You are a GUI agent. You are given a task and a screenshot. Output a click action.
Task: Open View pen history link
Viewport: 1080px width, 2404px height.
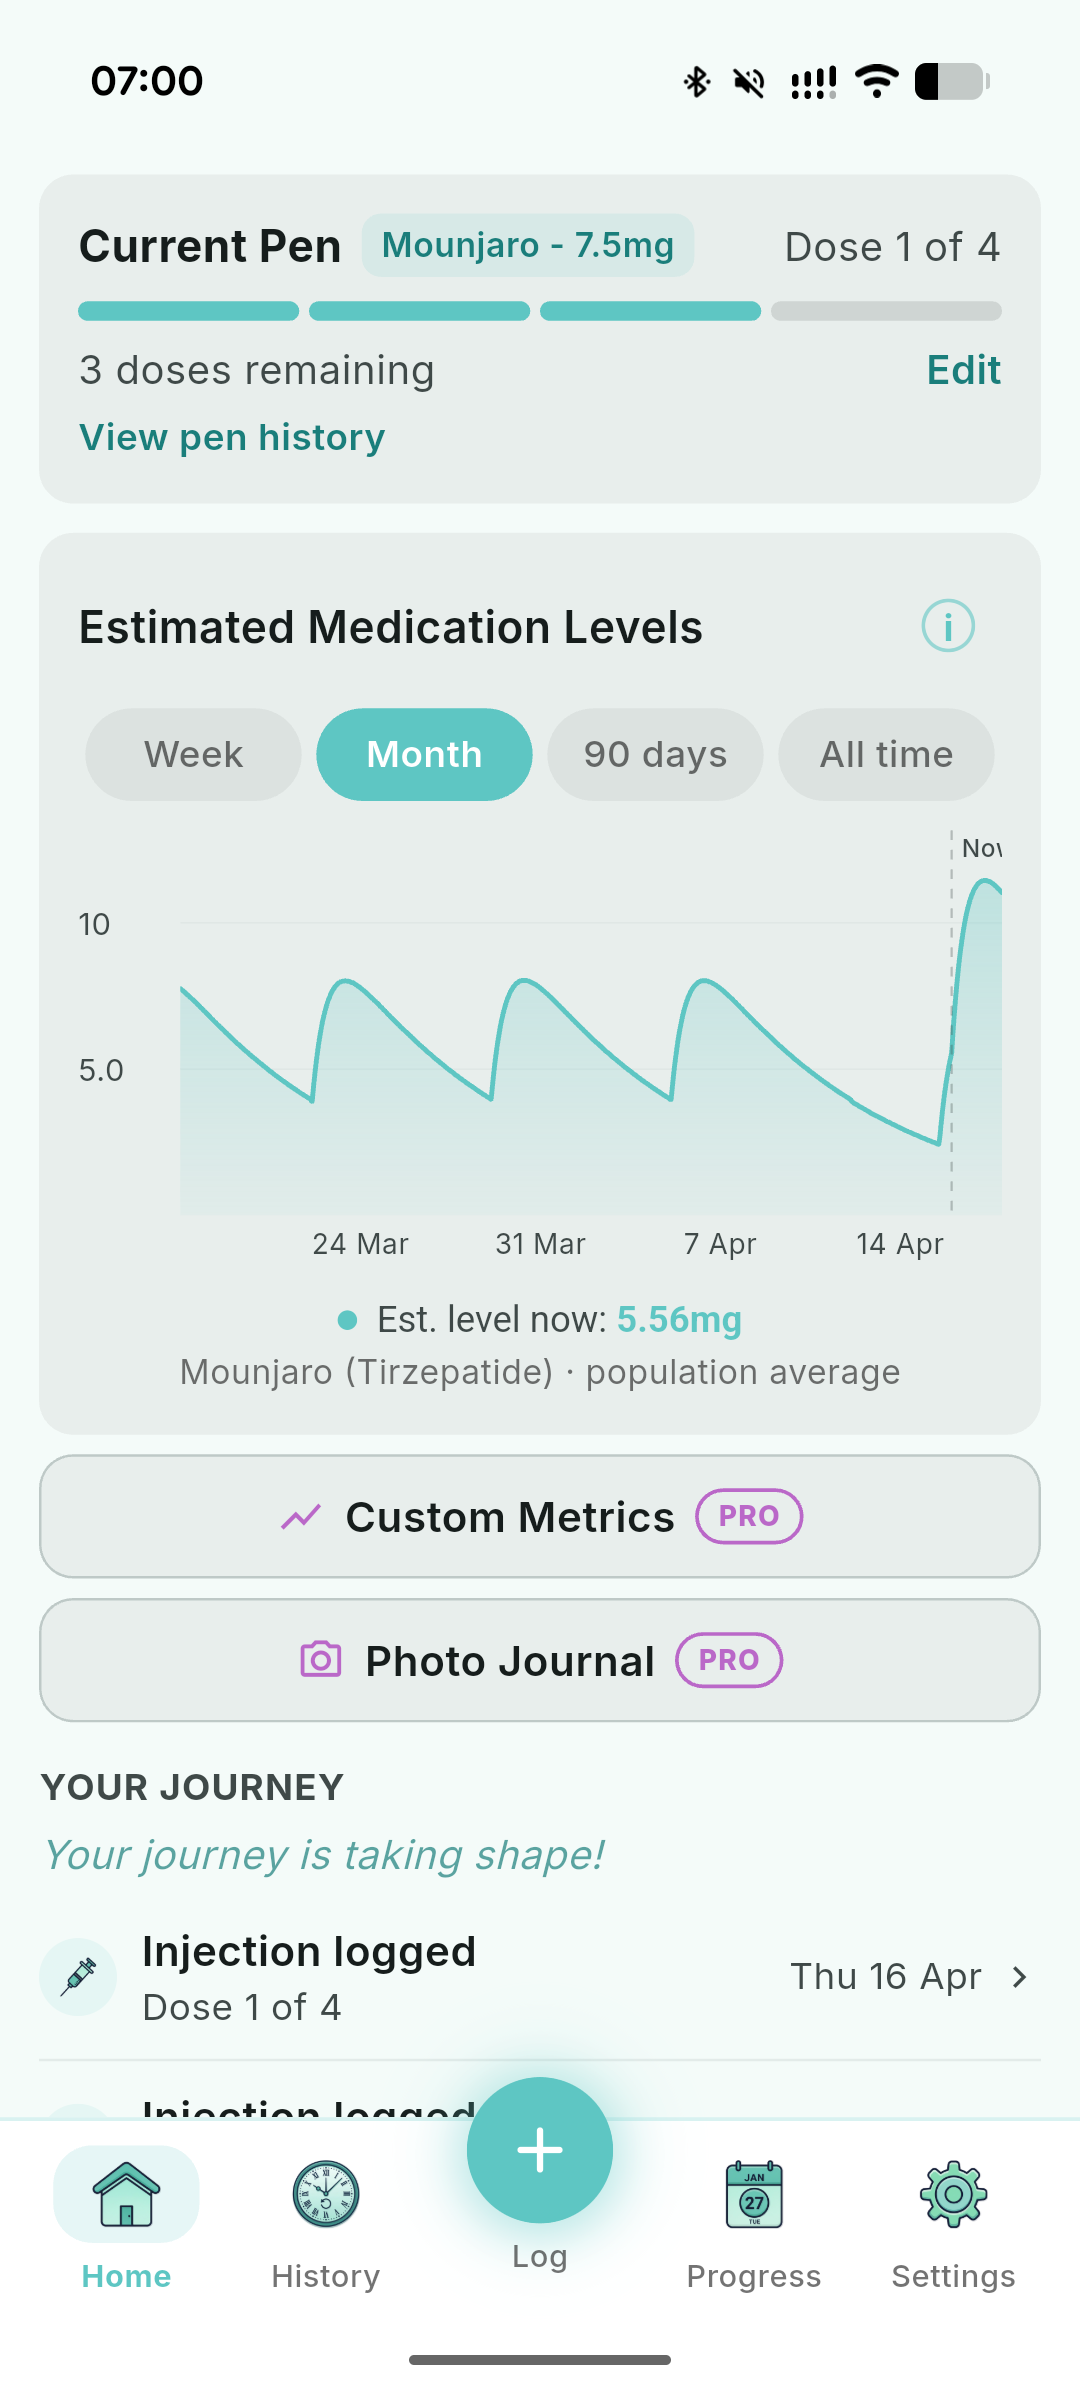pos(232,438)
